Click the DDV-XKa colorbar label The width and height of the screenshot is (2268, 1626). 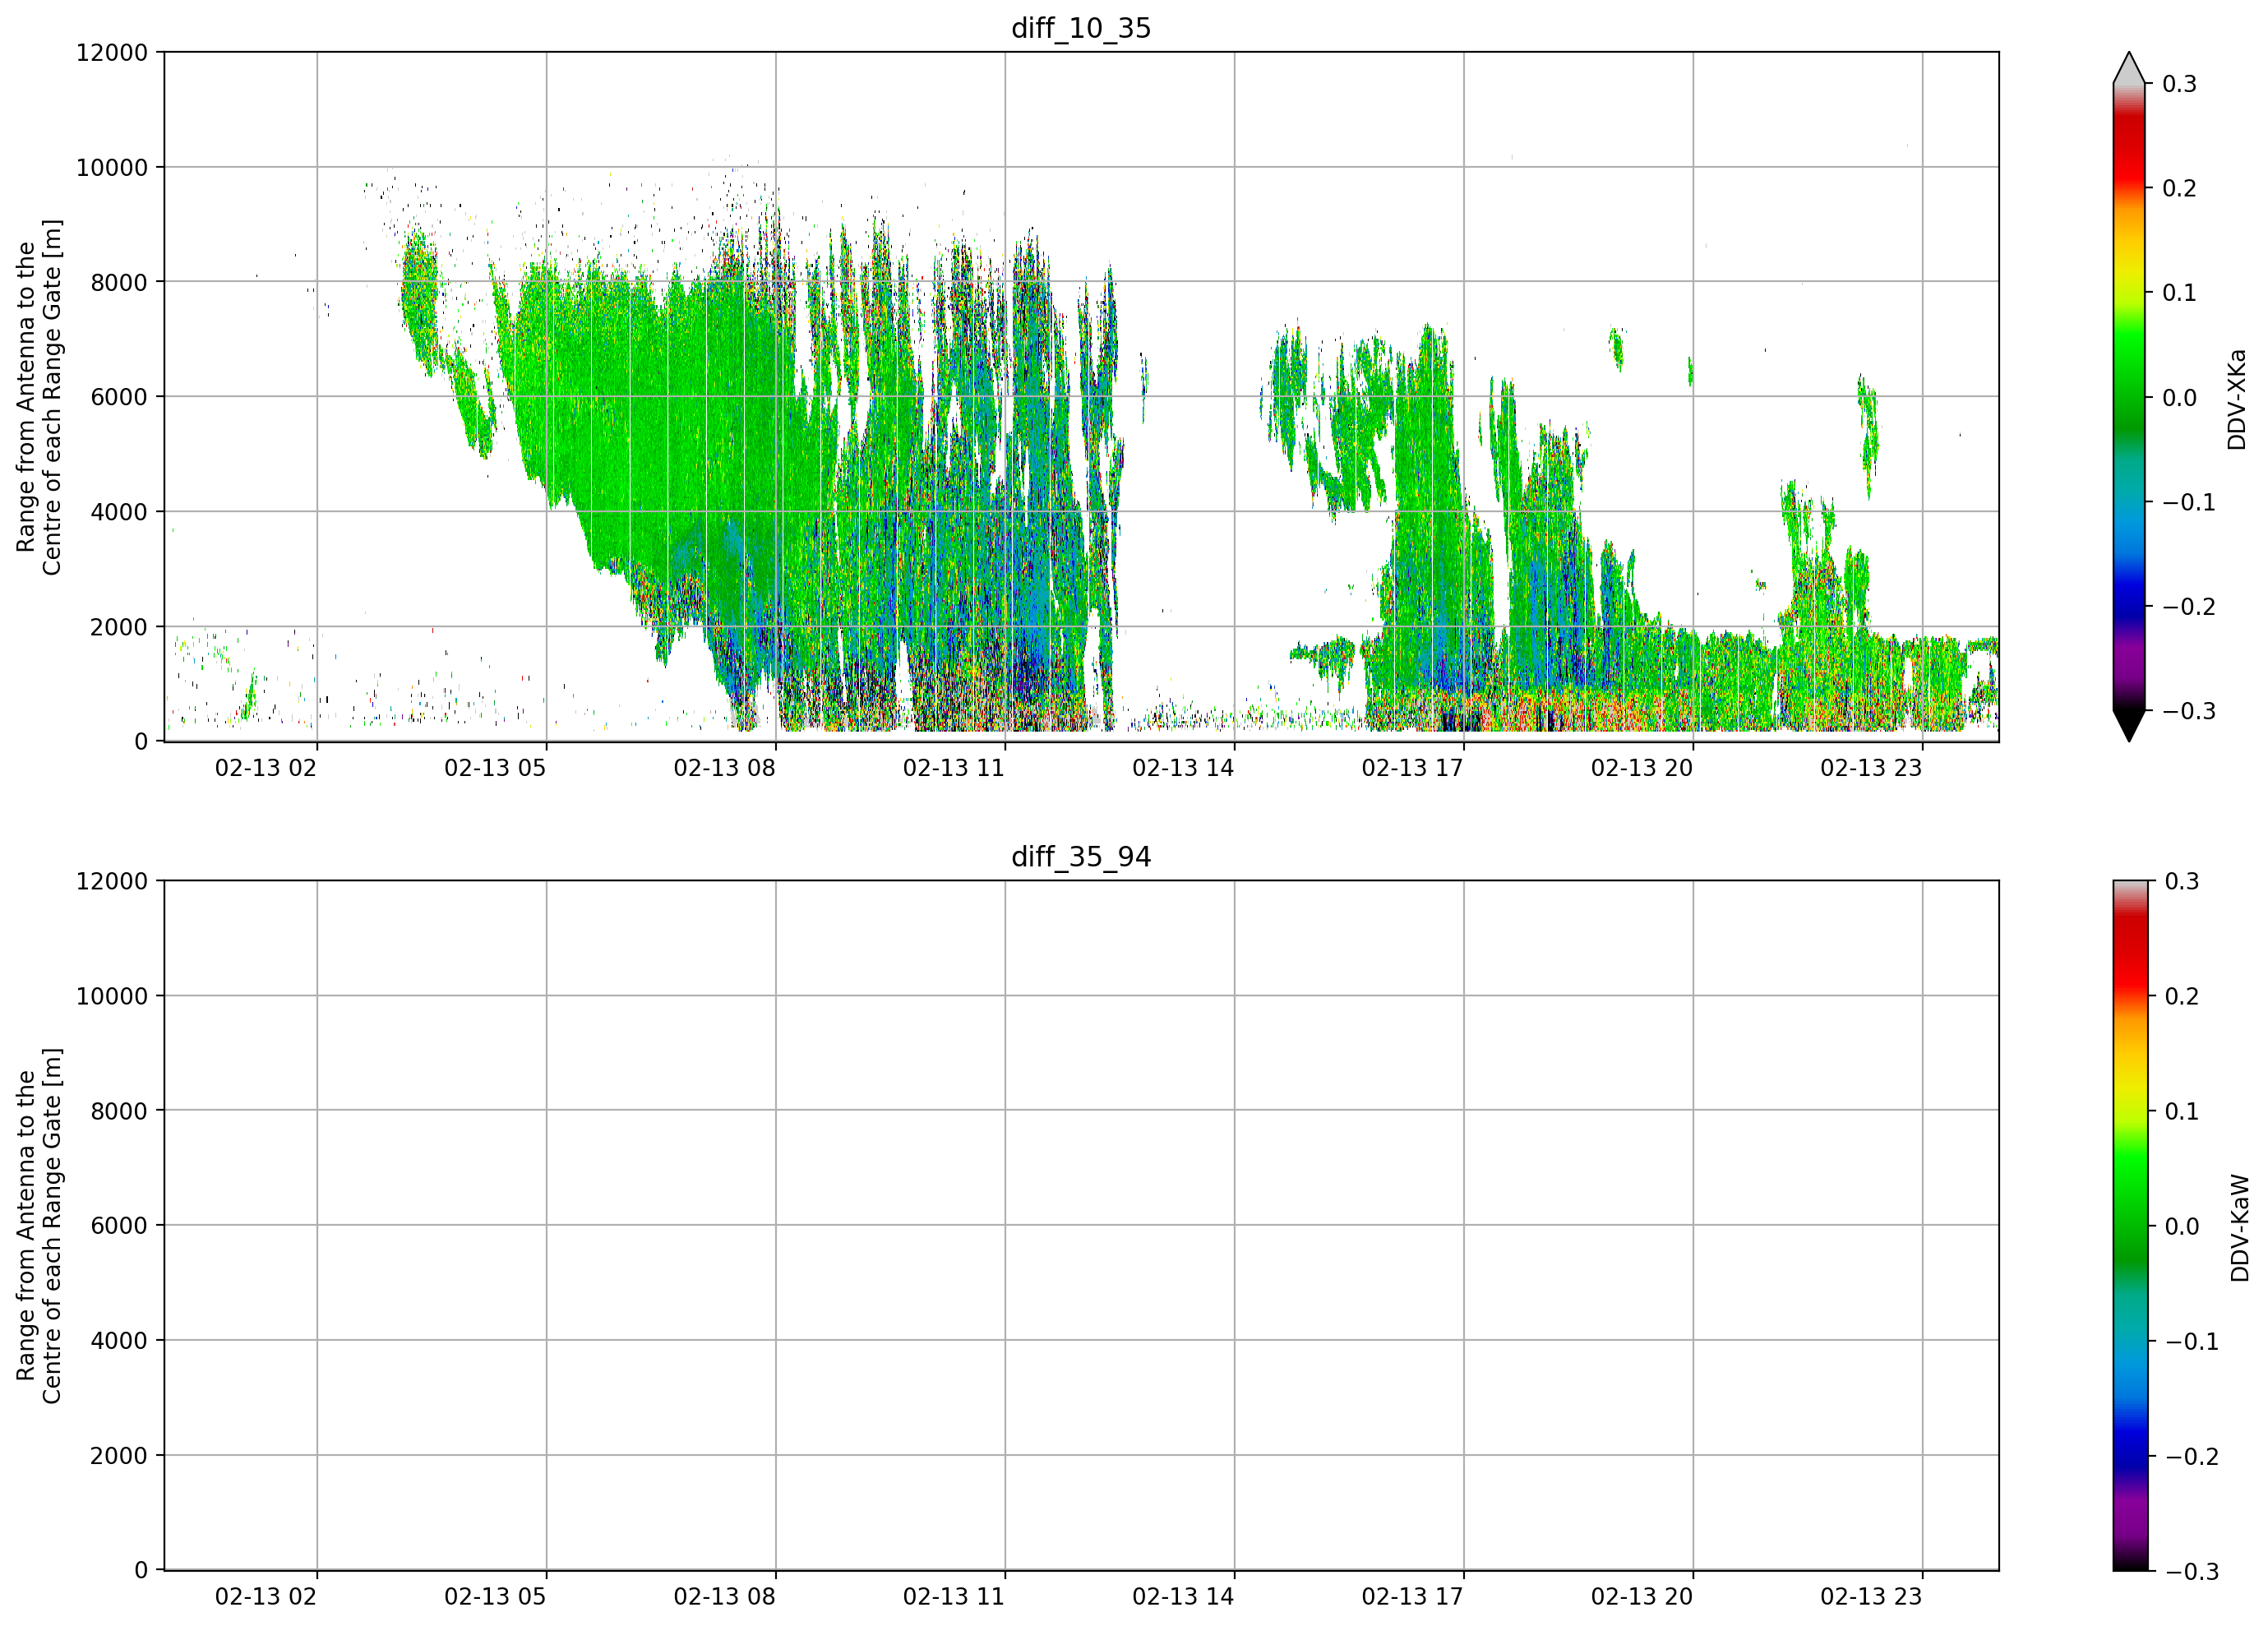pyautogui.click(x=2237, y=399)
